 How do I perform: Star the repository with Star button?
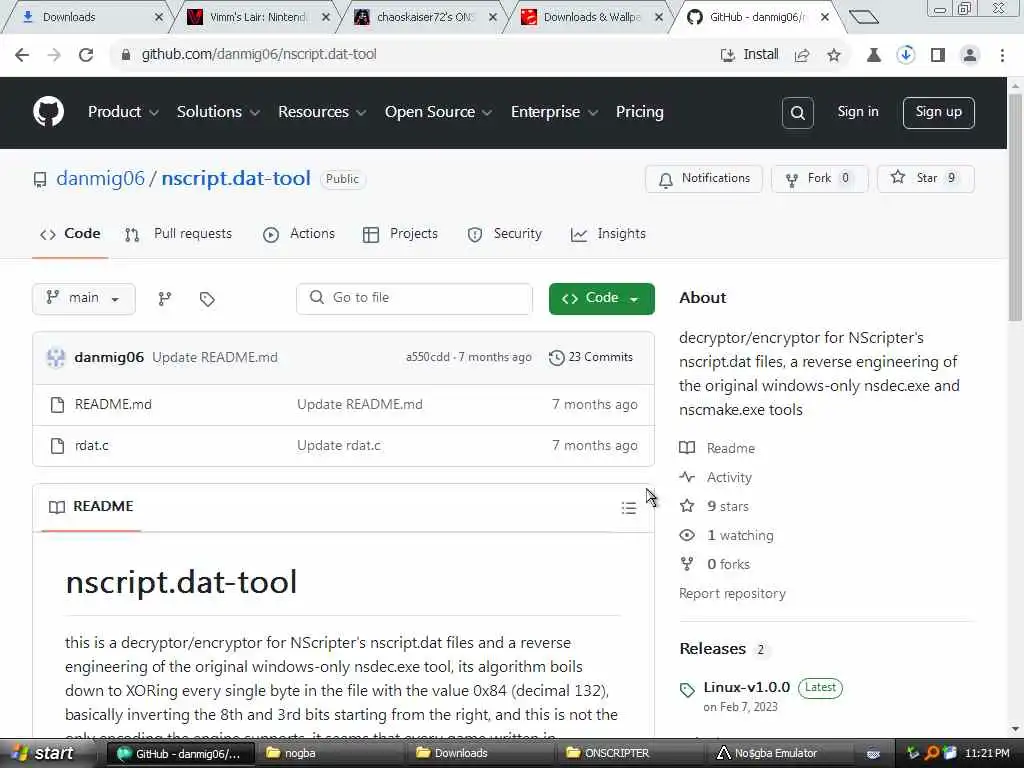pos(925,179)
